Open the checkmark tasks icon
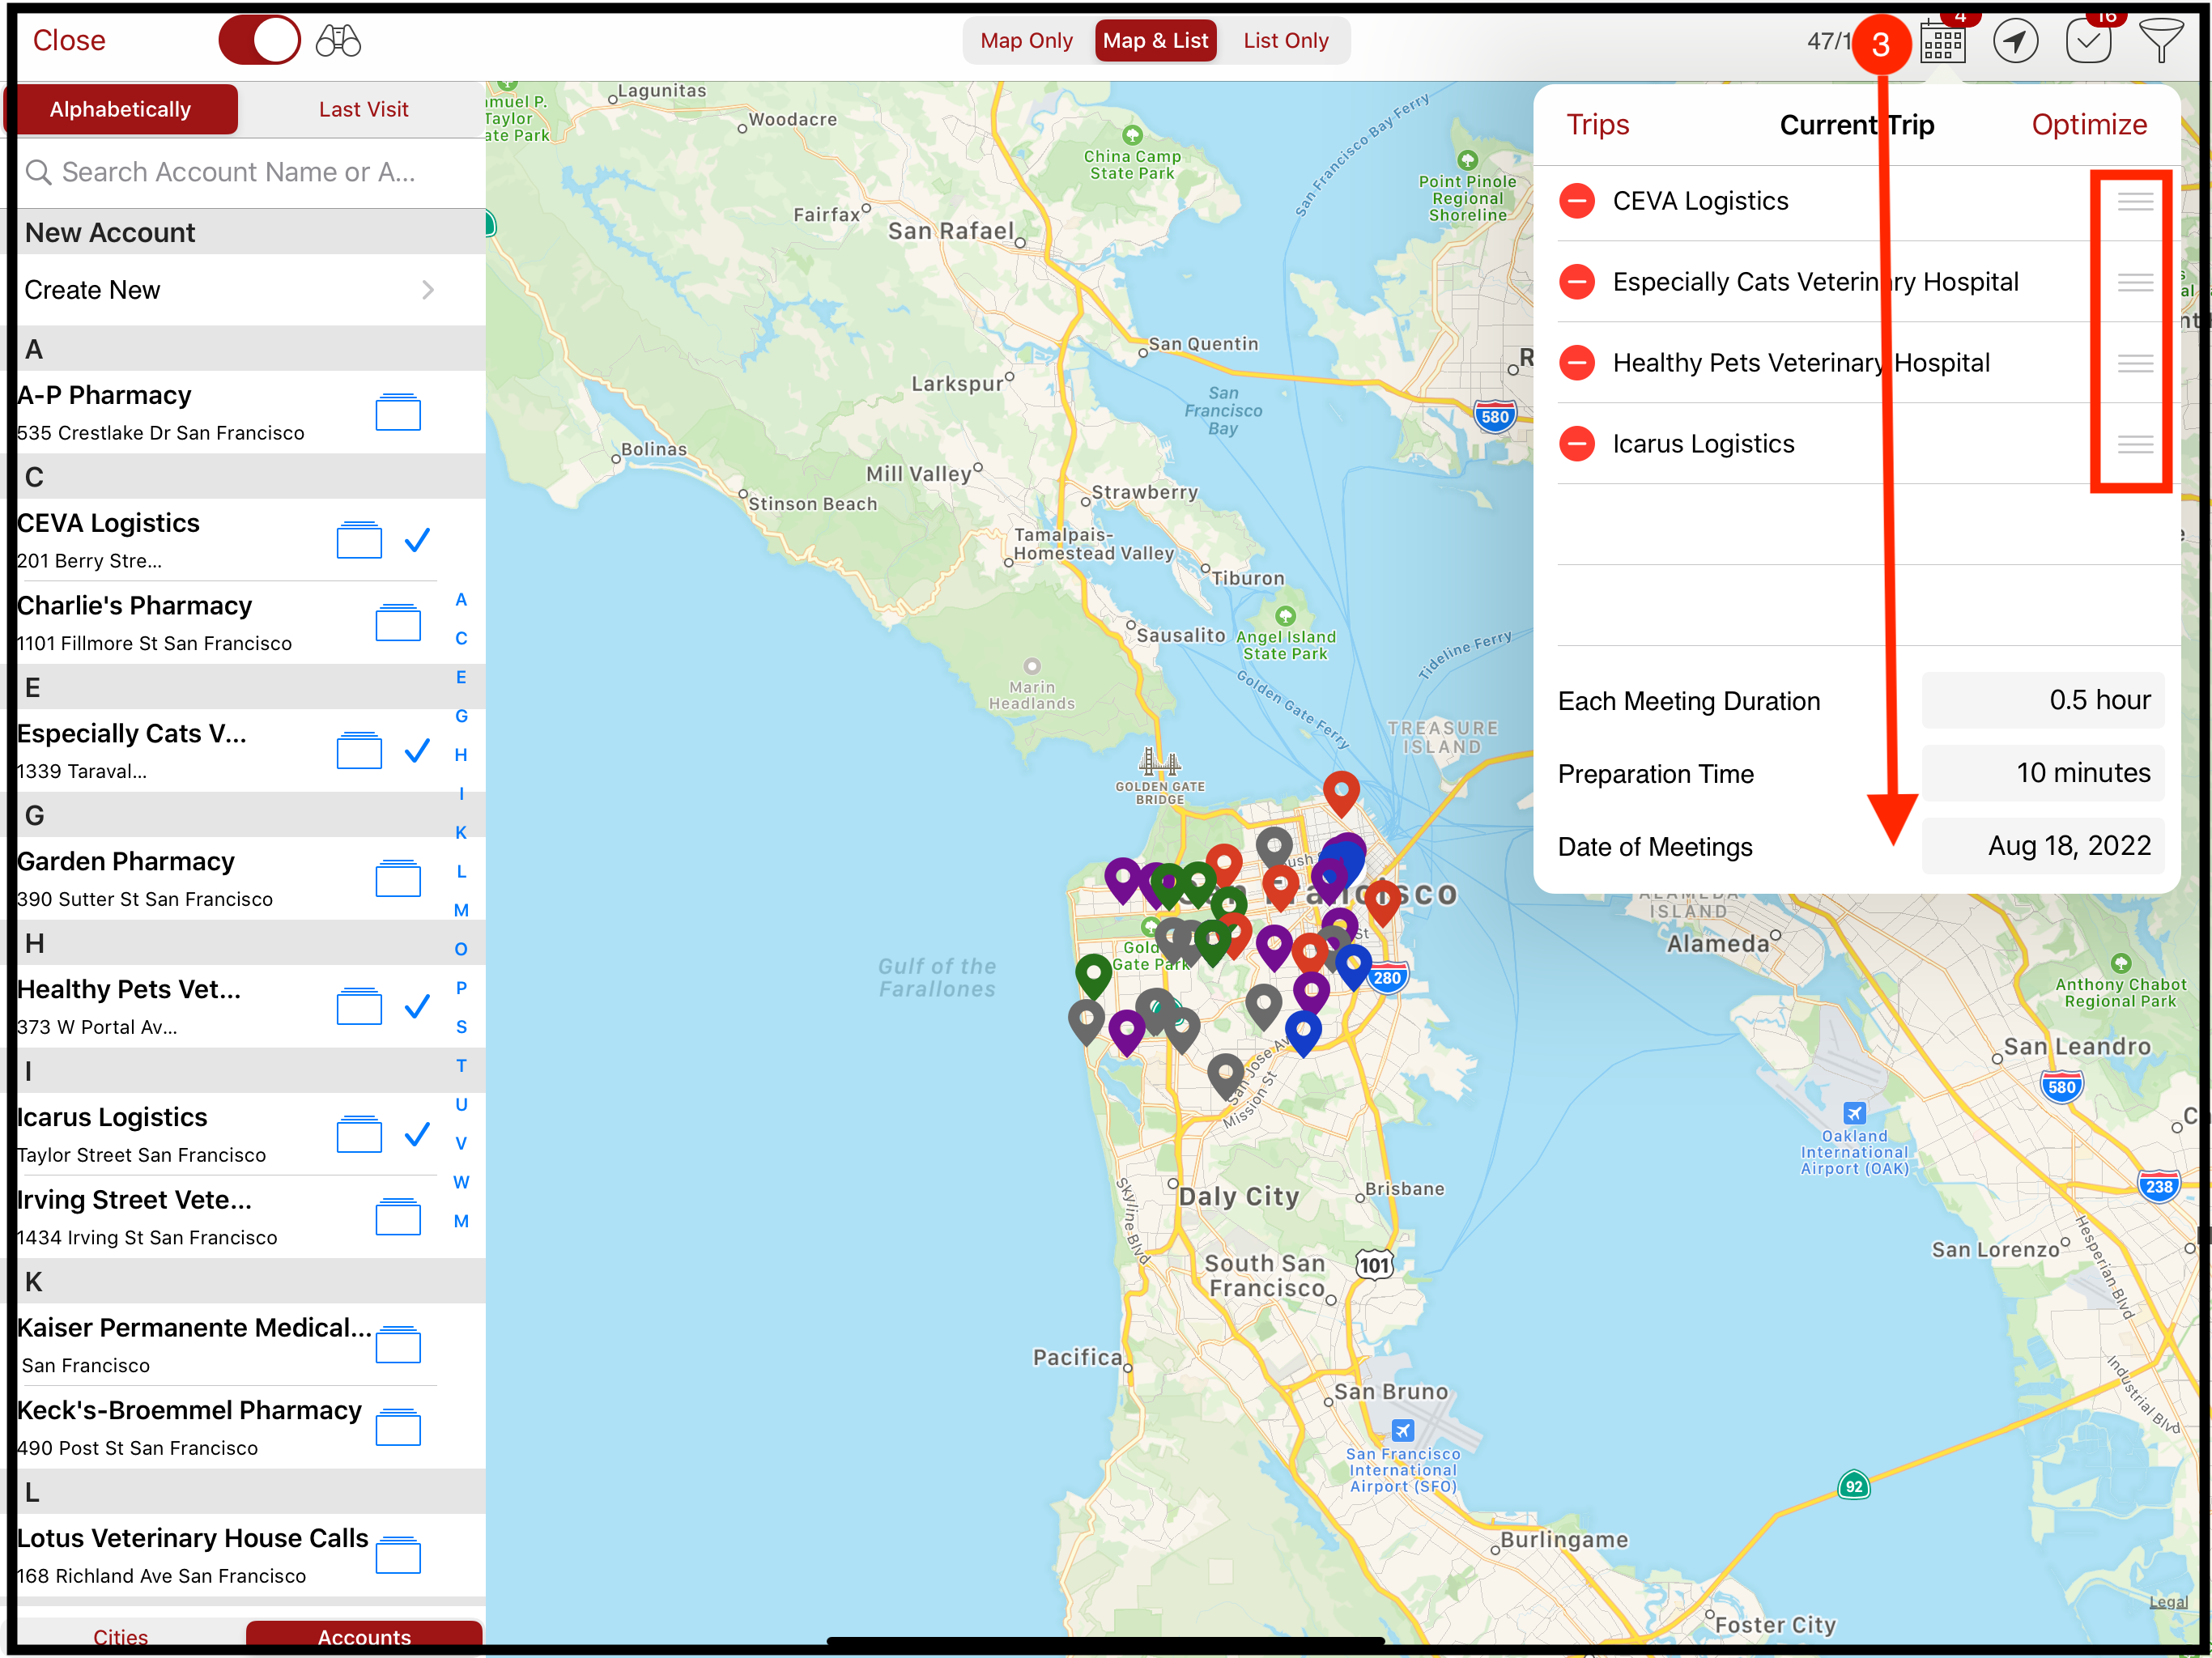The height and width of the screenshot is (1658, 2212). click(x=2088, y=42)
